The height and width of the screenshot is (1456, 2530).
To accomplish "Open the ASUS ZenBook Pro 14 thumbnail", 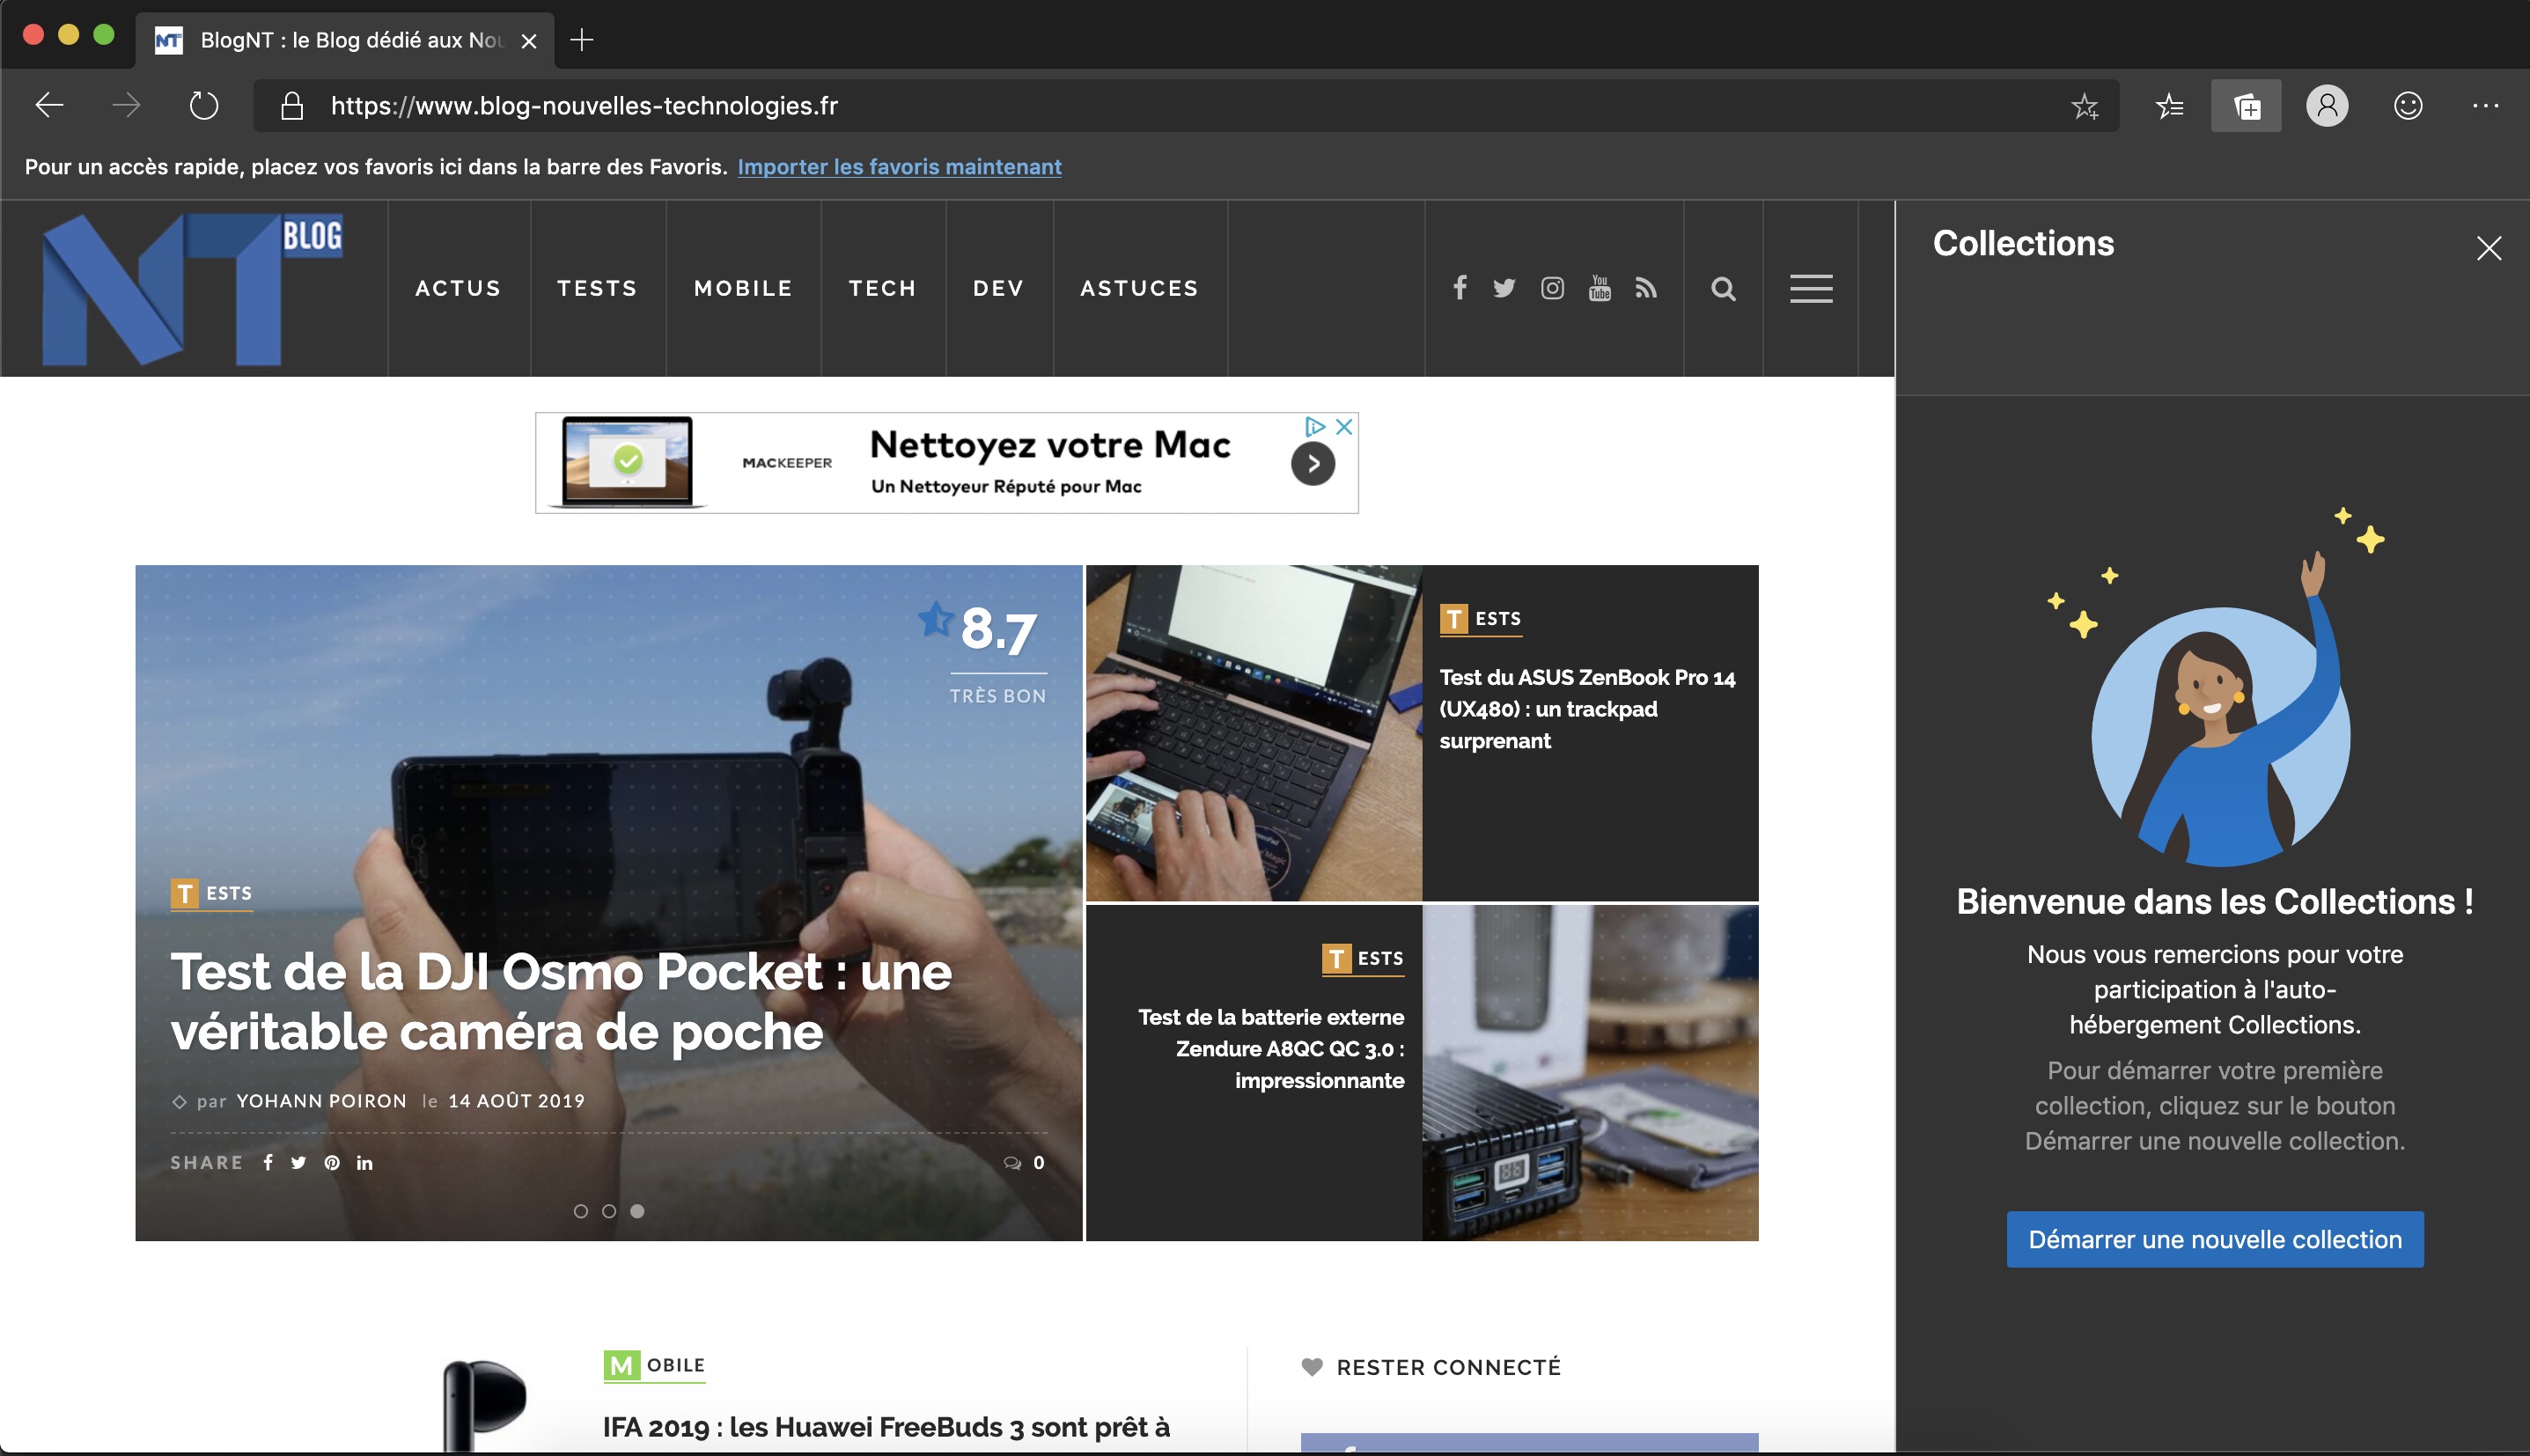I will point(1253,733).
